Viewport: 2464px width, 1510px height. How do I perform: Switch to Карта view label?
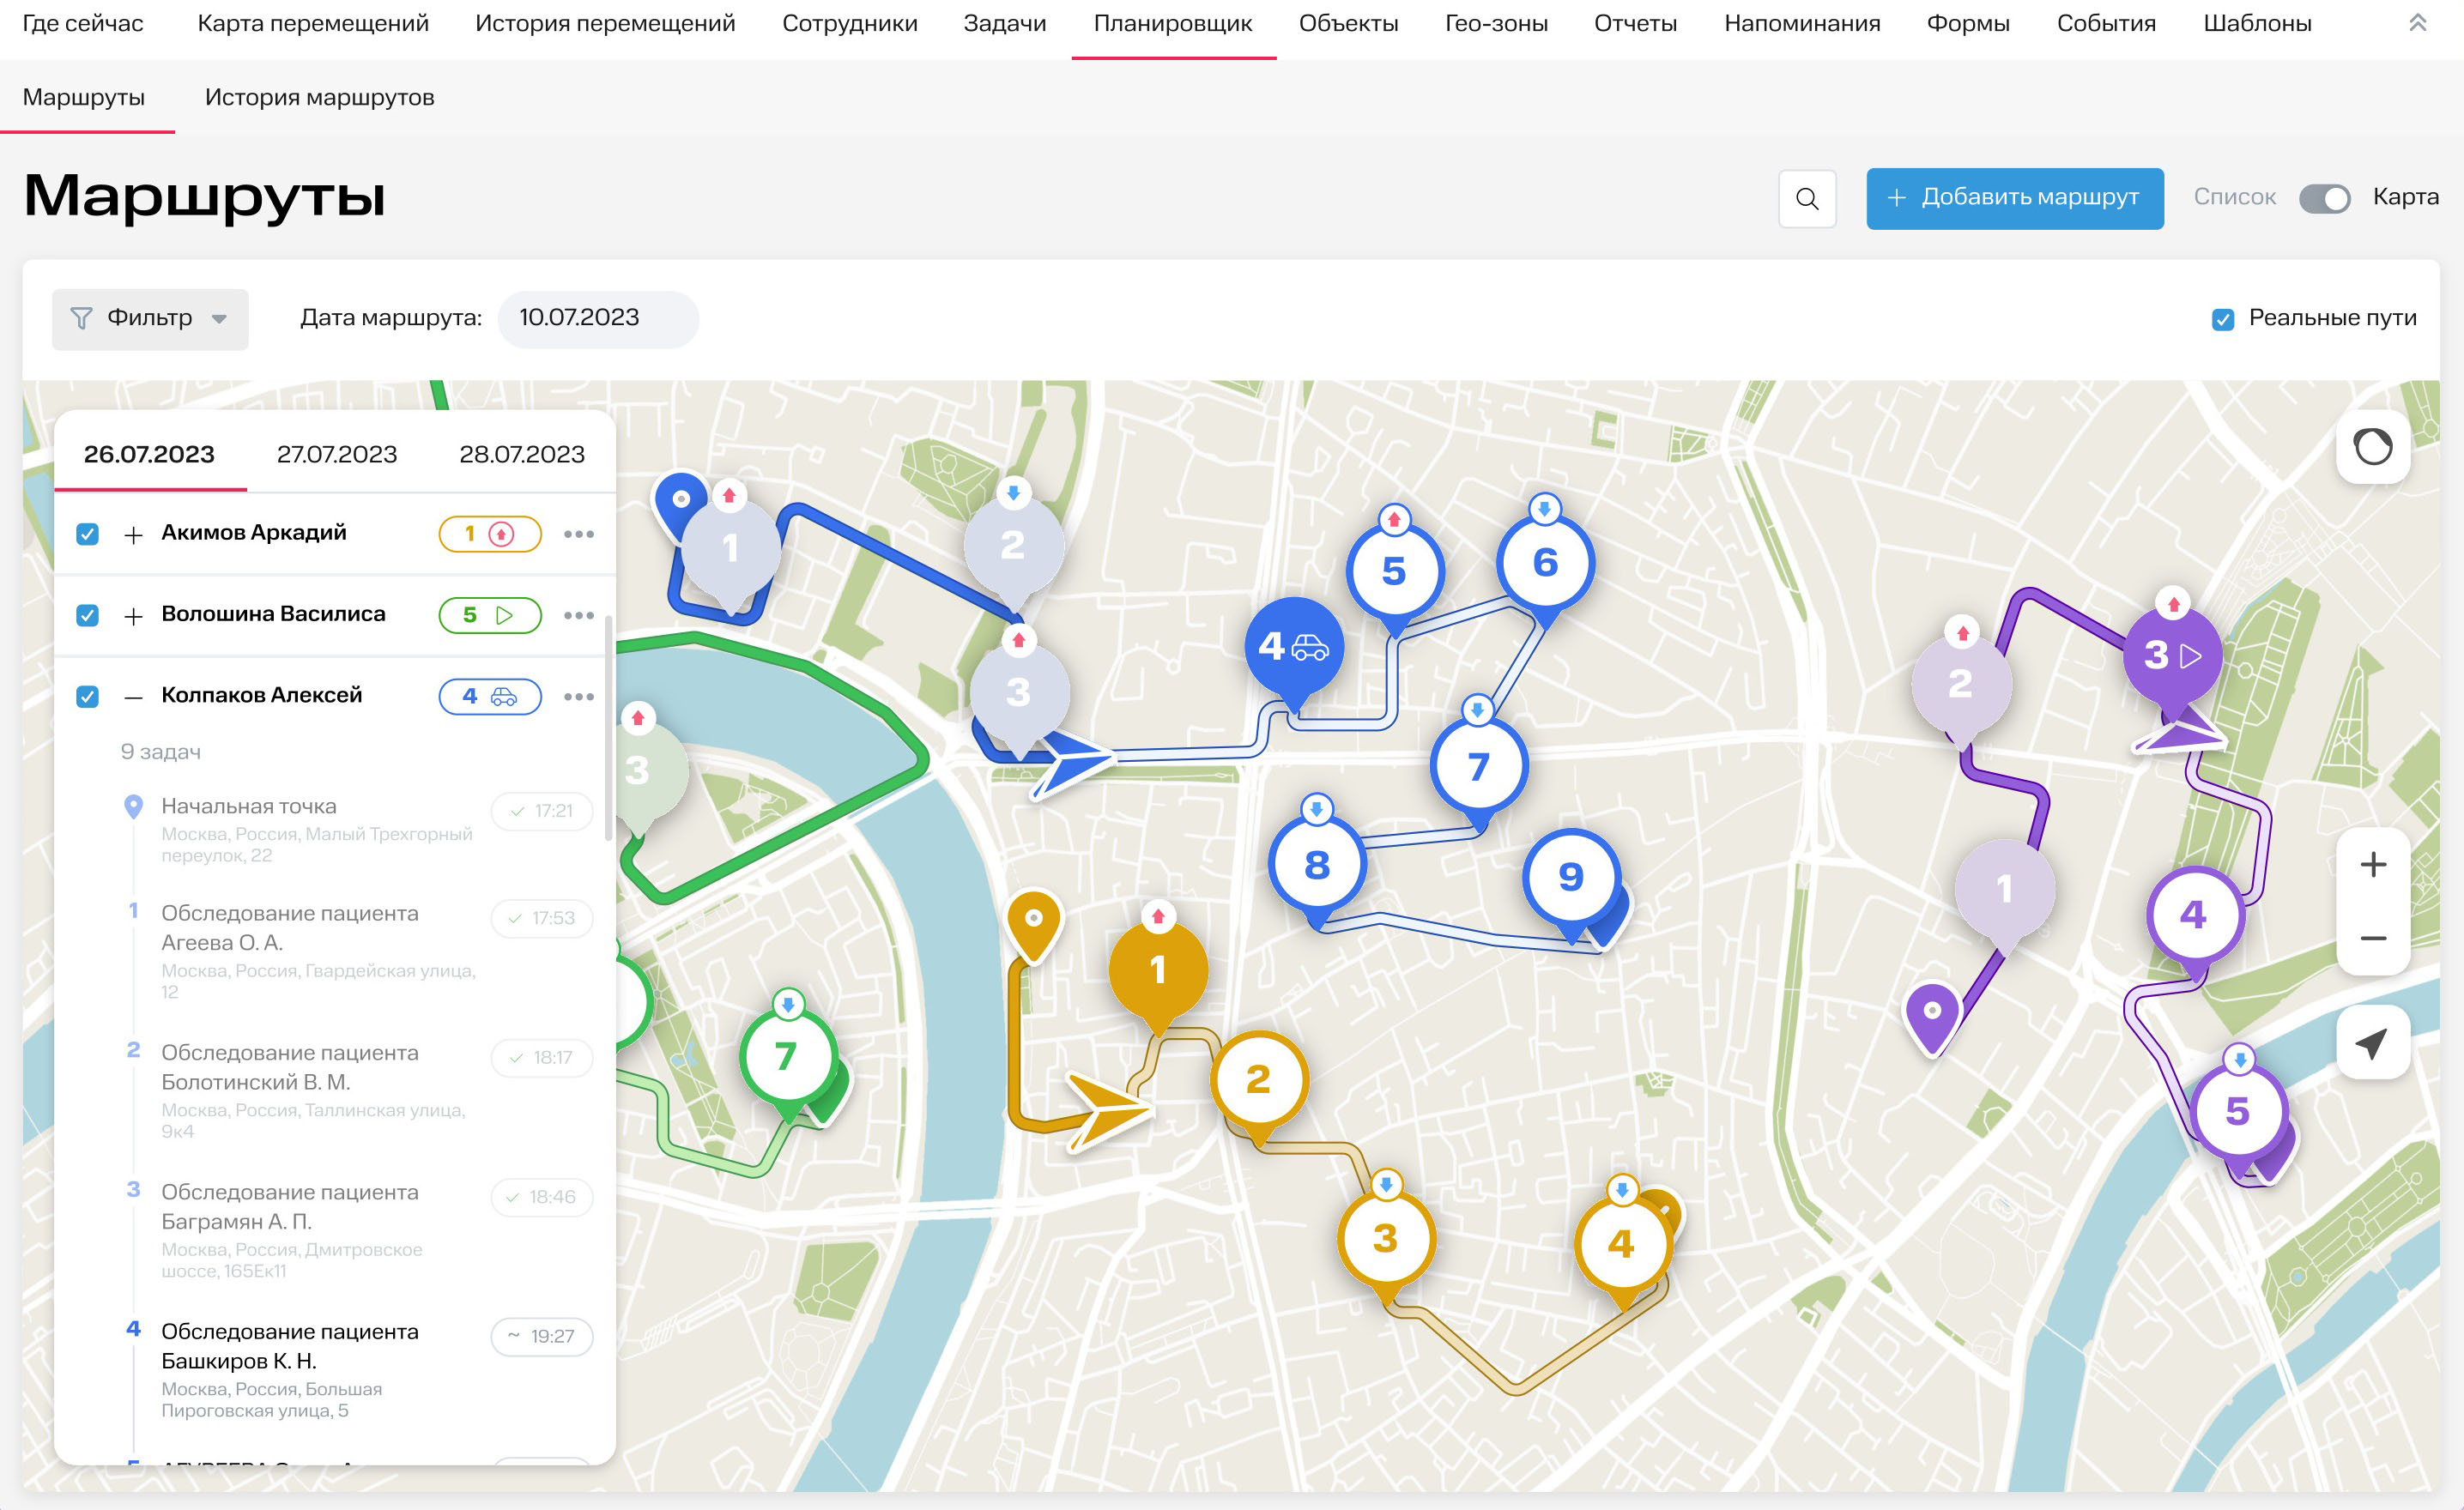tap(2405, 197)
